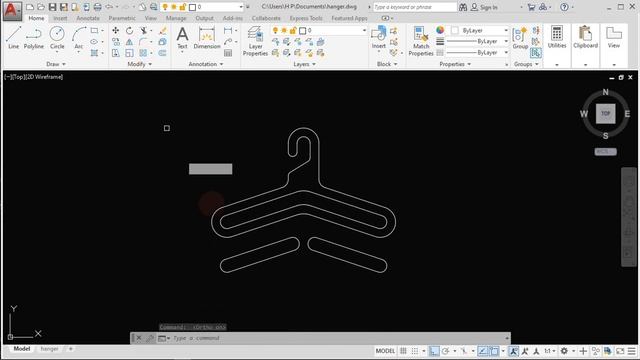This screenshot has height=360, width=640.
Task: Expand the Annotation panel
Action: [206, 64]
